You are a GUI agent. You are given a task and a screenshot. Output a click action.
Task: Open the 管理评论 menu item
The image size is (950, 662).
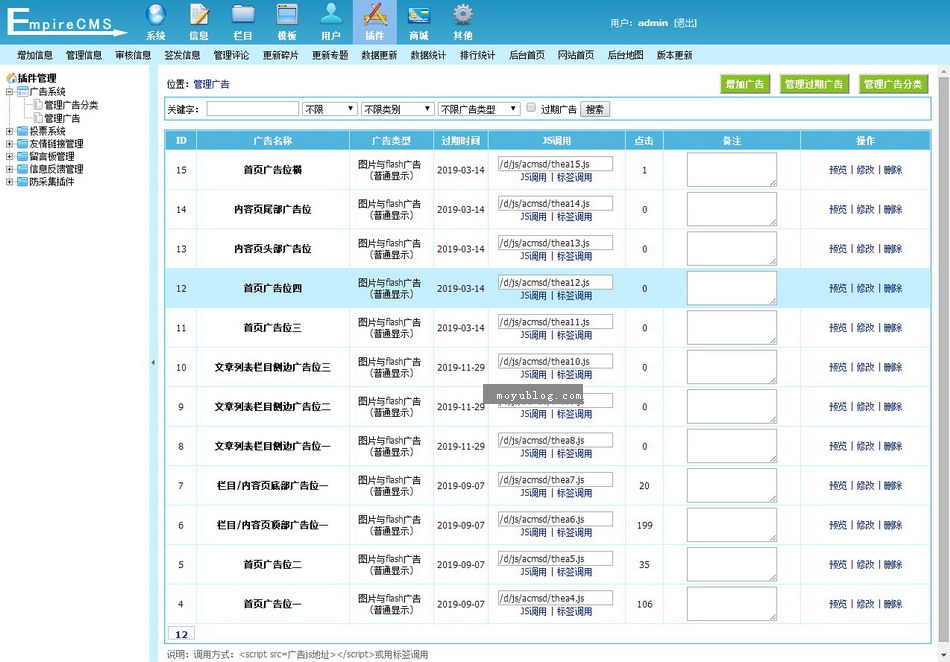pyautogui.click(x=231, y=55)
